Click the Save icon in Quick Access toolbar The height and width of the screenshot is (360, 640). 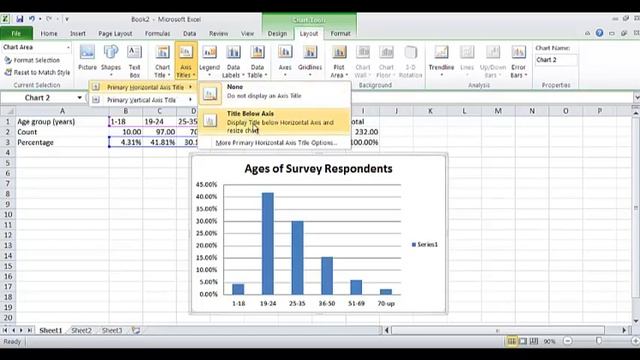[20, 19]
